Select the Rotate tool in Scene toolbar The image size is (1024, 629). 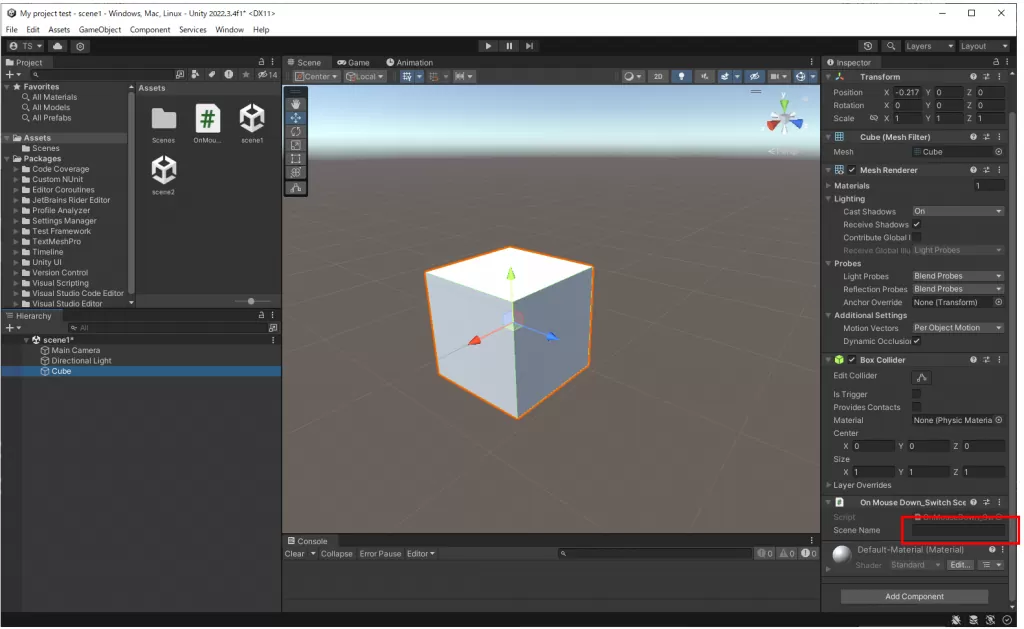(296, 131)
